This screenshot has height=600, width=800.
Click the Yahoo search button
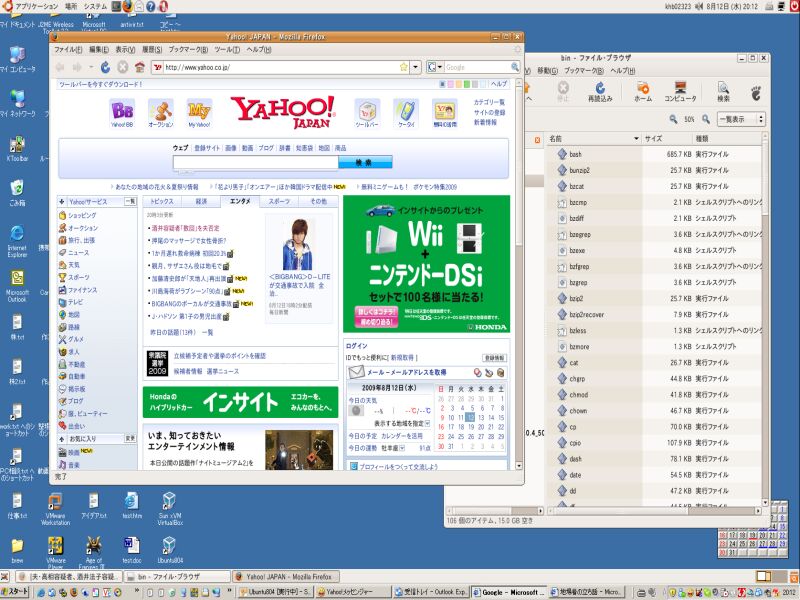tap(365, 162)
